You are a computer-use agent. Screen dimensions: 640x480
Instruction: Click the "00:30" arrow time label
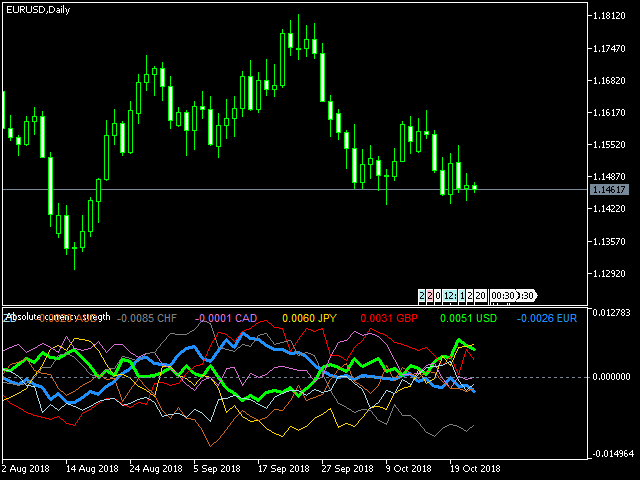(503, 296)
